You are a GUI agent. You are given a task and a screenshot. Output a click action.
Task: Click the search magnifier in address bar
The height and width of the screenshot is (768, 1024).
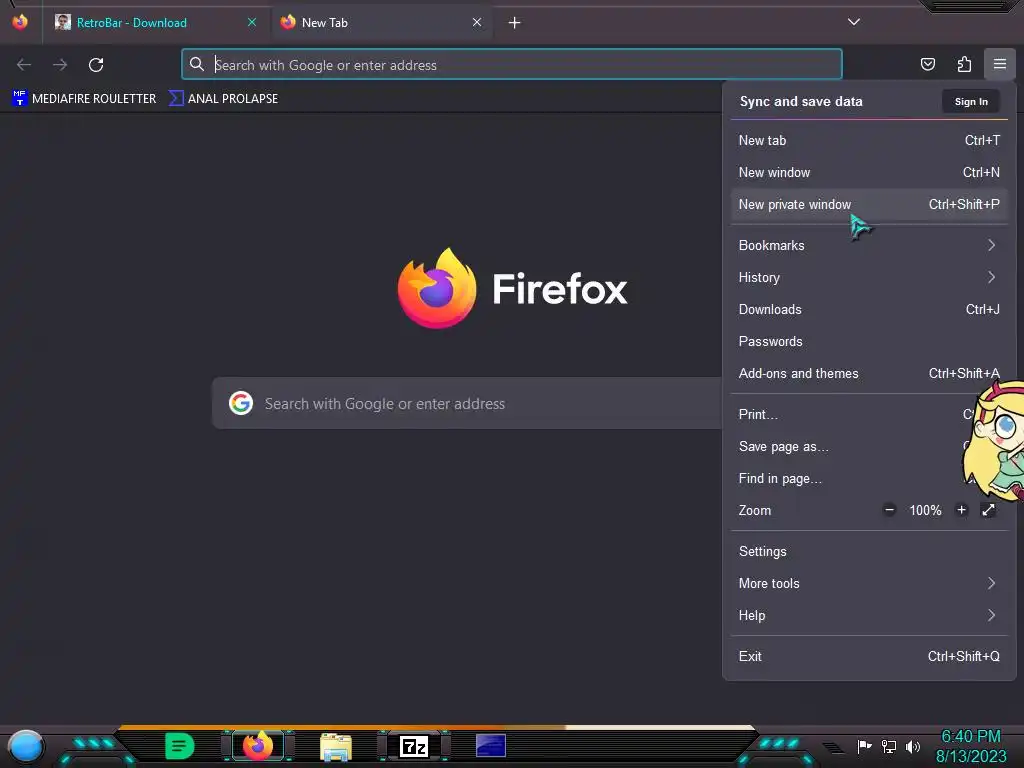tap(197, 64)
